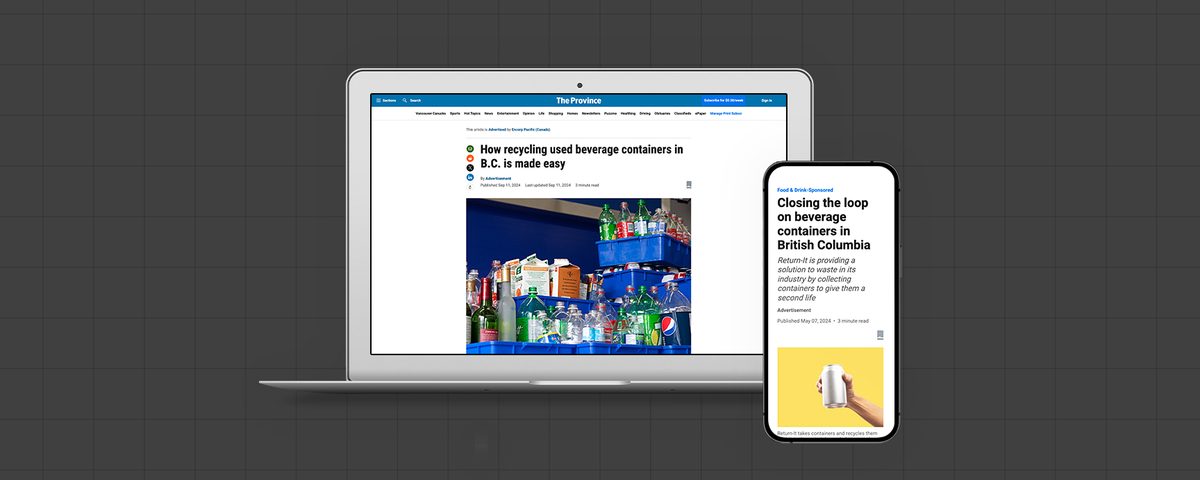Click the hand holding a can image on the phone
This screenshot has width=1200, height=480.
(x=830, y=388)
